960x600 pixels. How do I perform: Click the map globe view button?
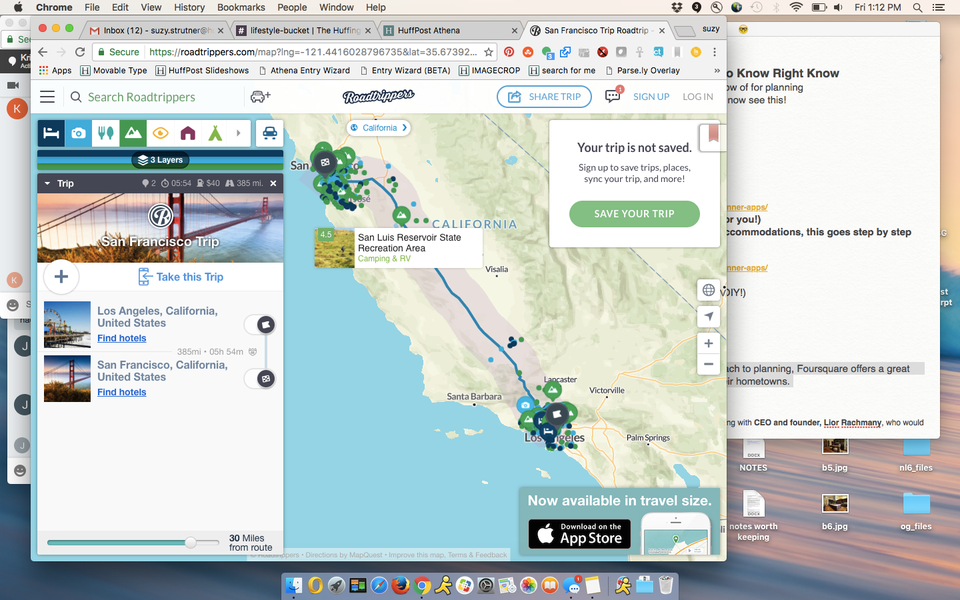(x=708, y=290)
